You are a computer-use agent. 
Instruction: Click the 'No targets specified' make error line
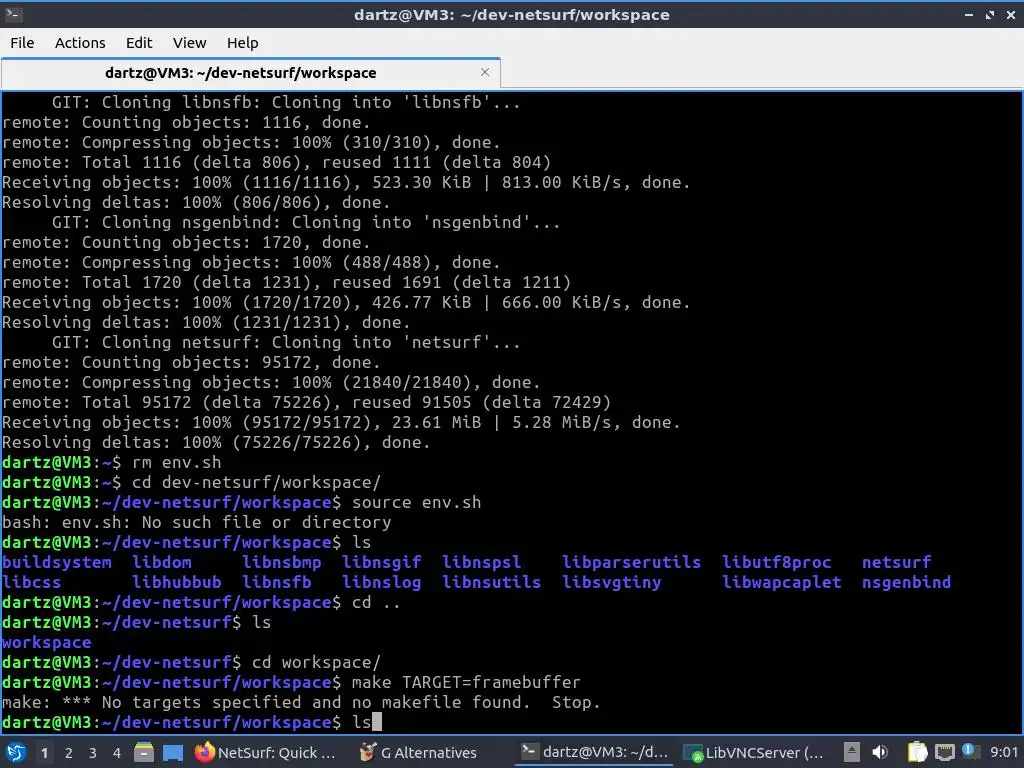tap(301, 703)
